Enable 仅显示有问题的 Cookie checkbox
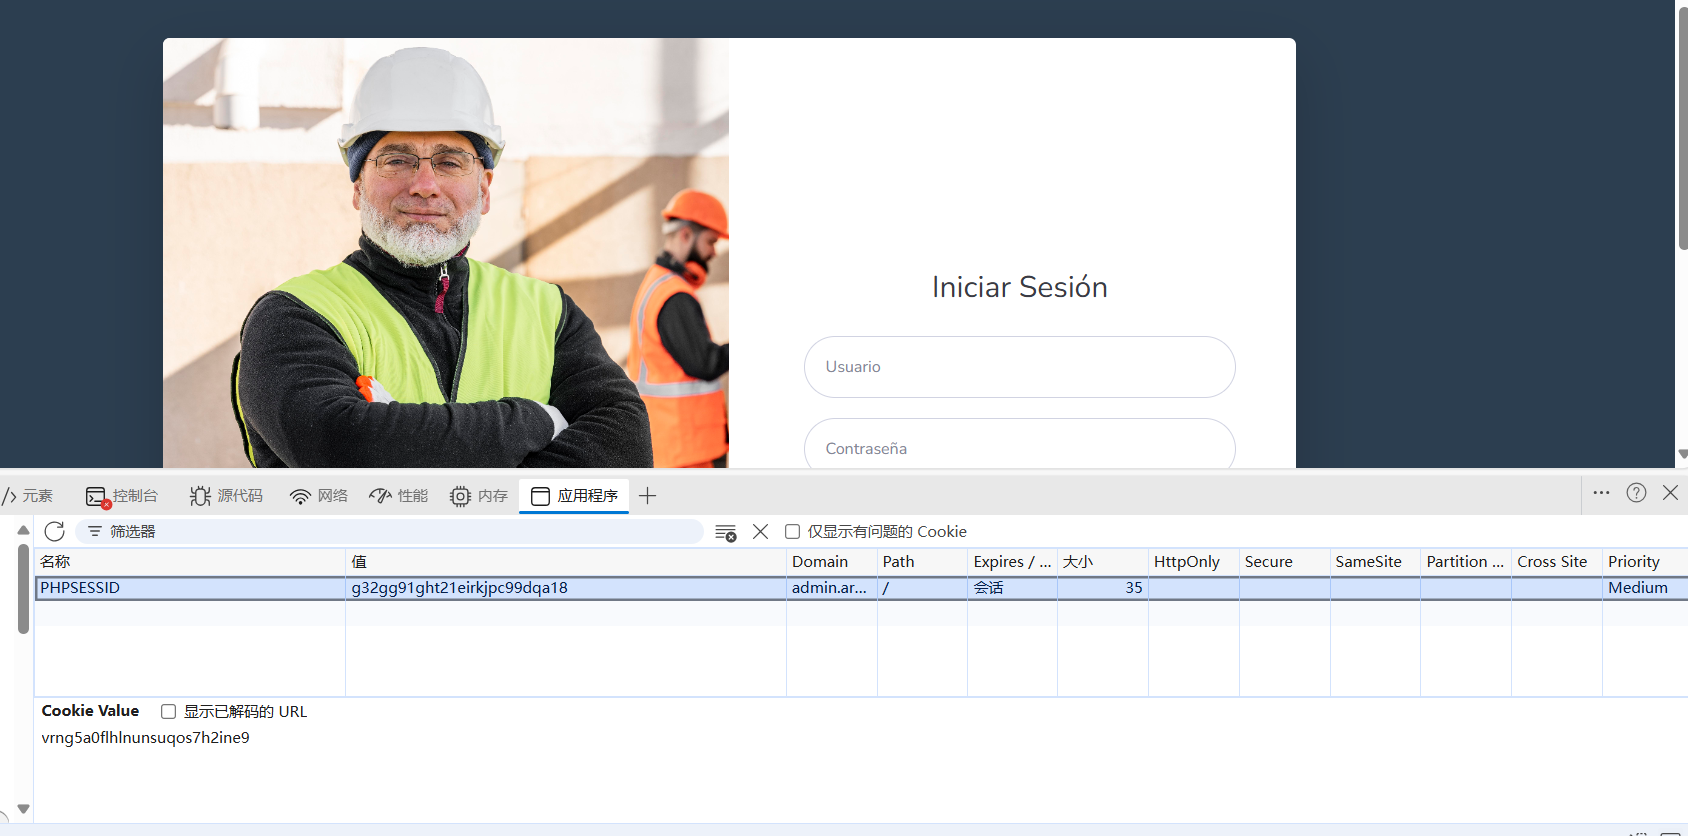This screenshot has height=836, width=1688. pyautogui.click(x=793, y=532)
